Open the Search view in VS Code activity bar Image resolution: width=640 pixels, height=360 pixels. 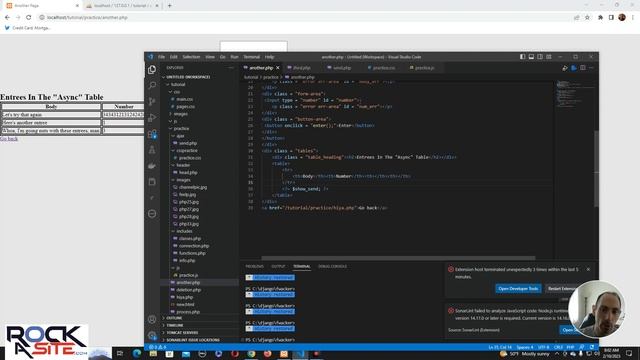[152, 85]
